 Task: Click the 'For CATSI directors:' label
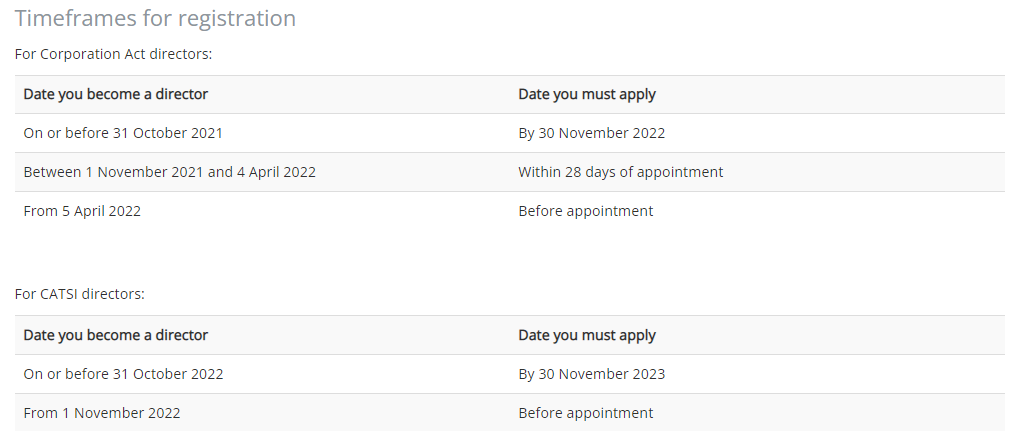pos(80,294)
